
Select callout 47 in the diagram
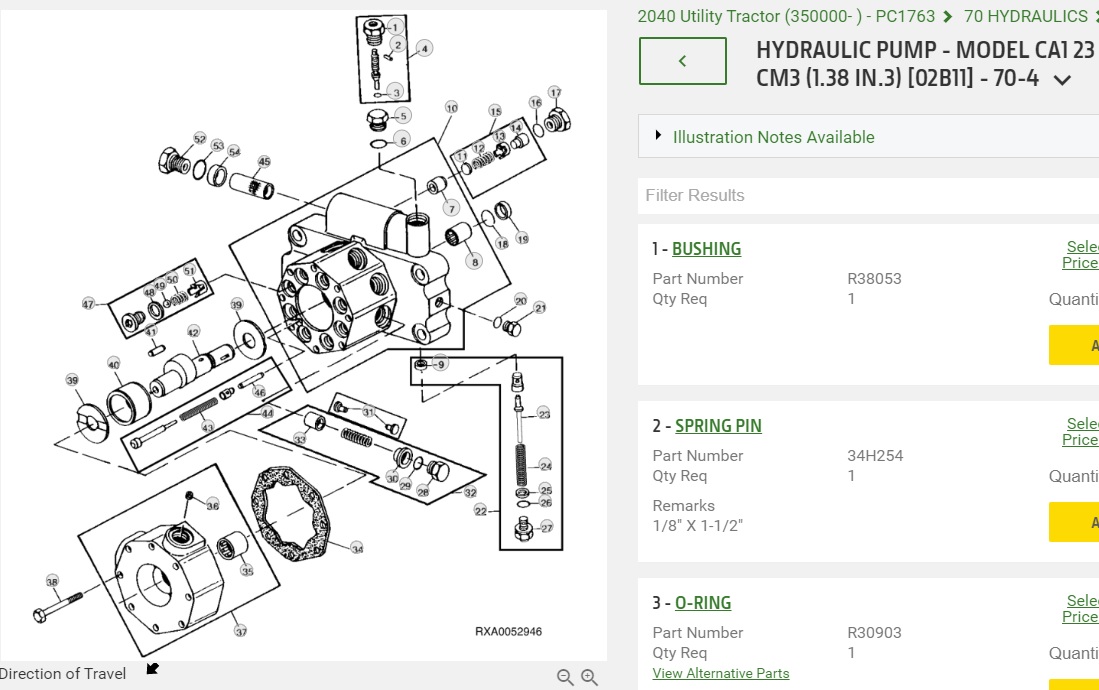tap(88, 304)
